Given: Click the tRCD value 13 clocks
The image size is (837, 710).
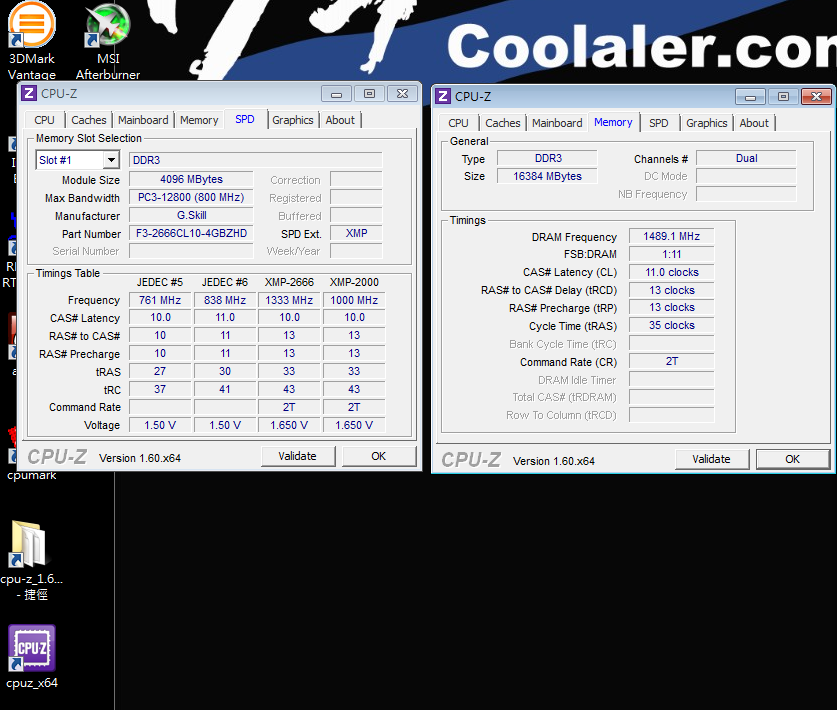Looking at the screenshot, I should [x=672, y=290].
